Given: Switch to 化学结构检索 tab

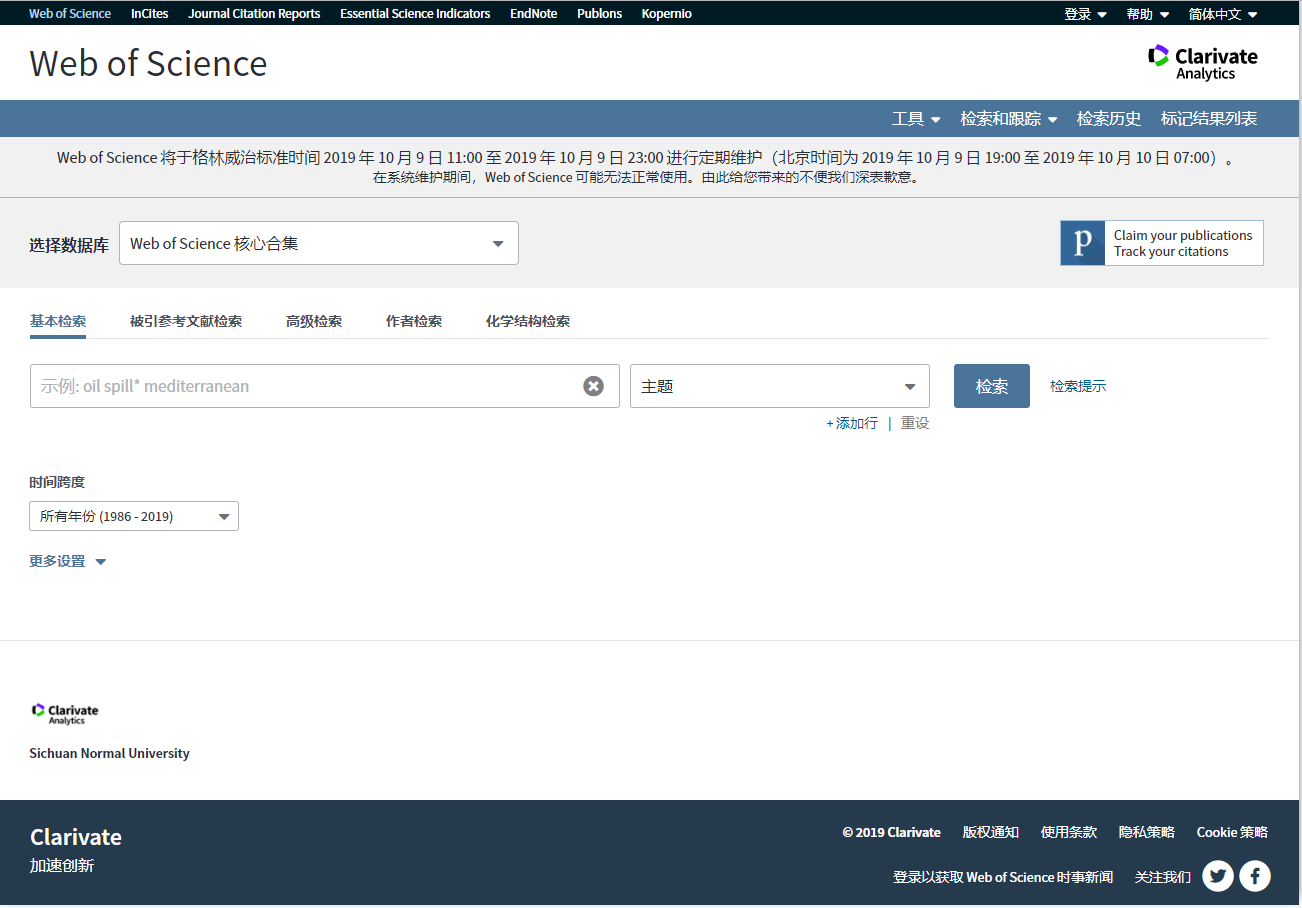Looking at the screenshot, I should (x=528, y=321).
